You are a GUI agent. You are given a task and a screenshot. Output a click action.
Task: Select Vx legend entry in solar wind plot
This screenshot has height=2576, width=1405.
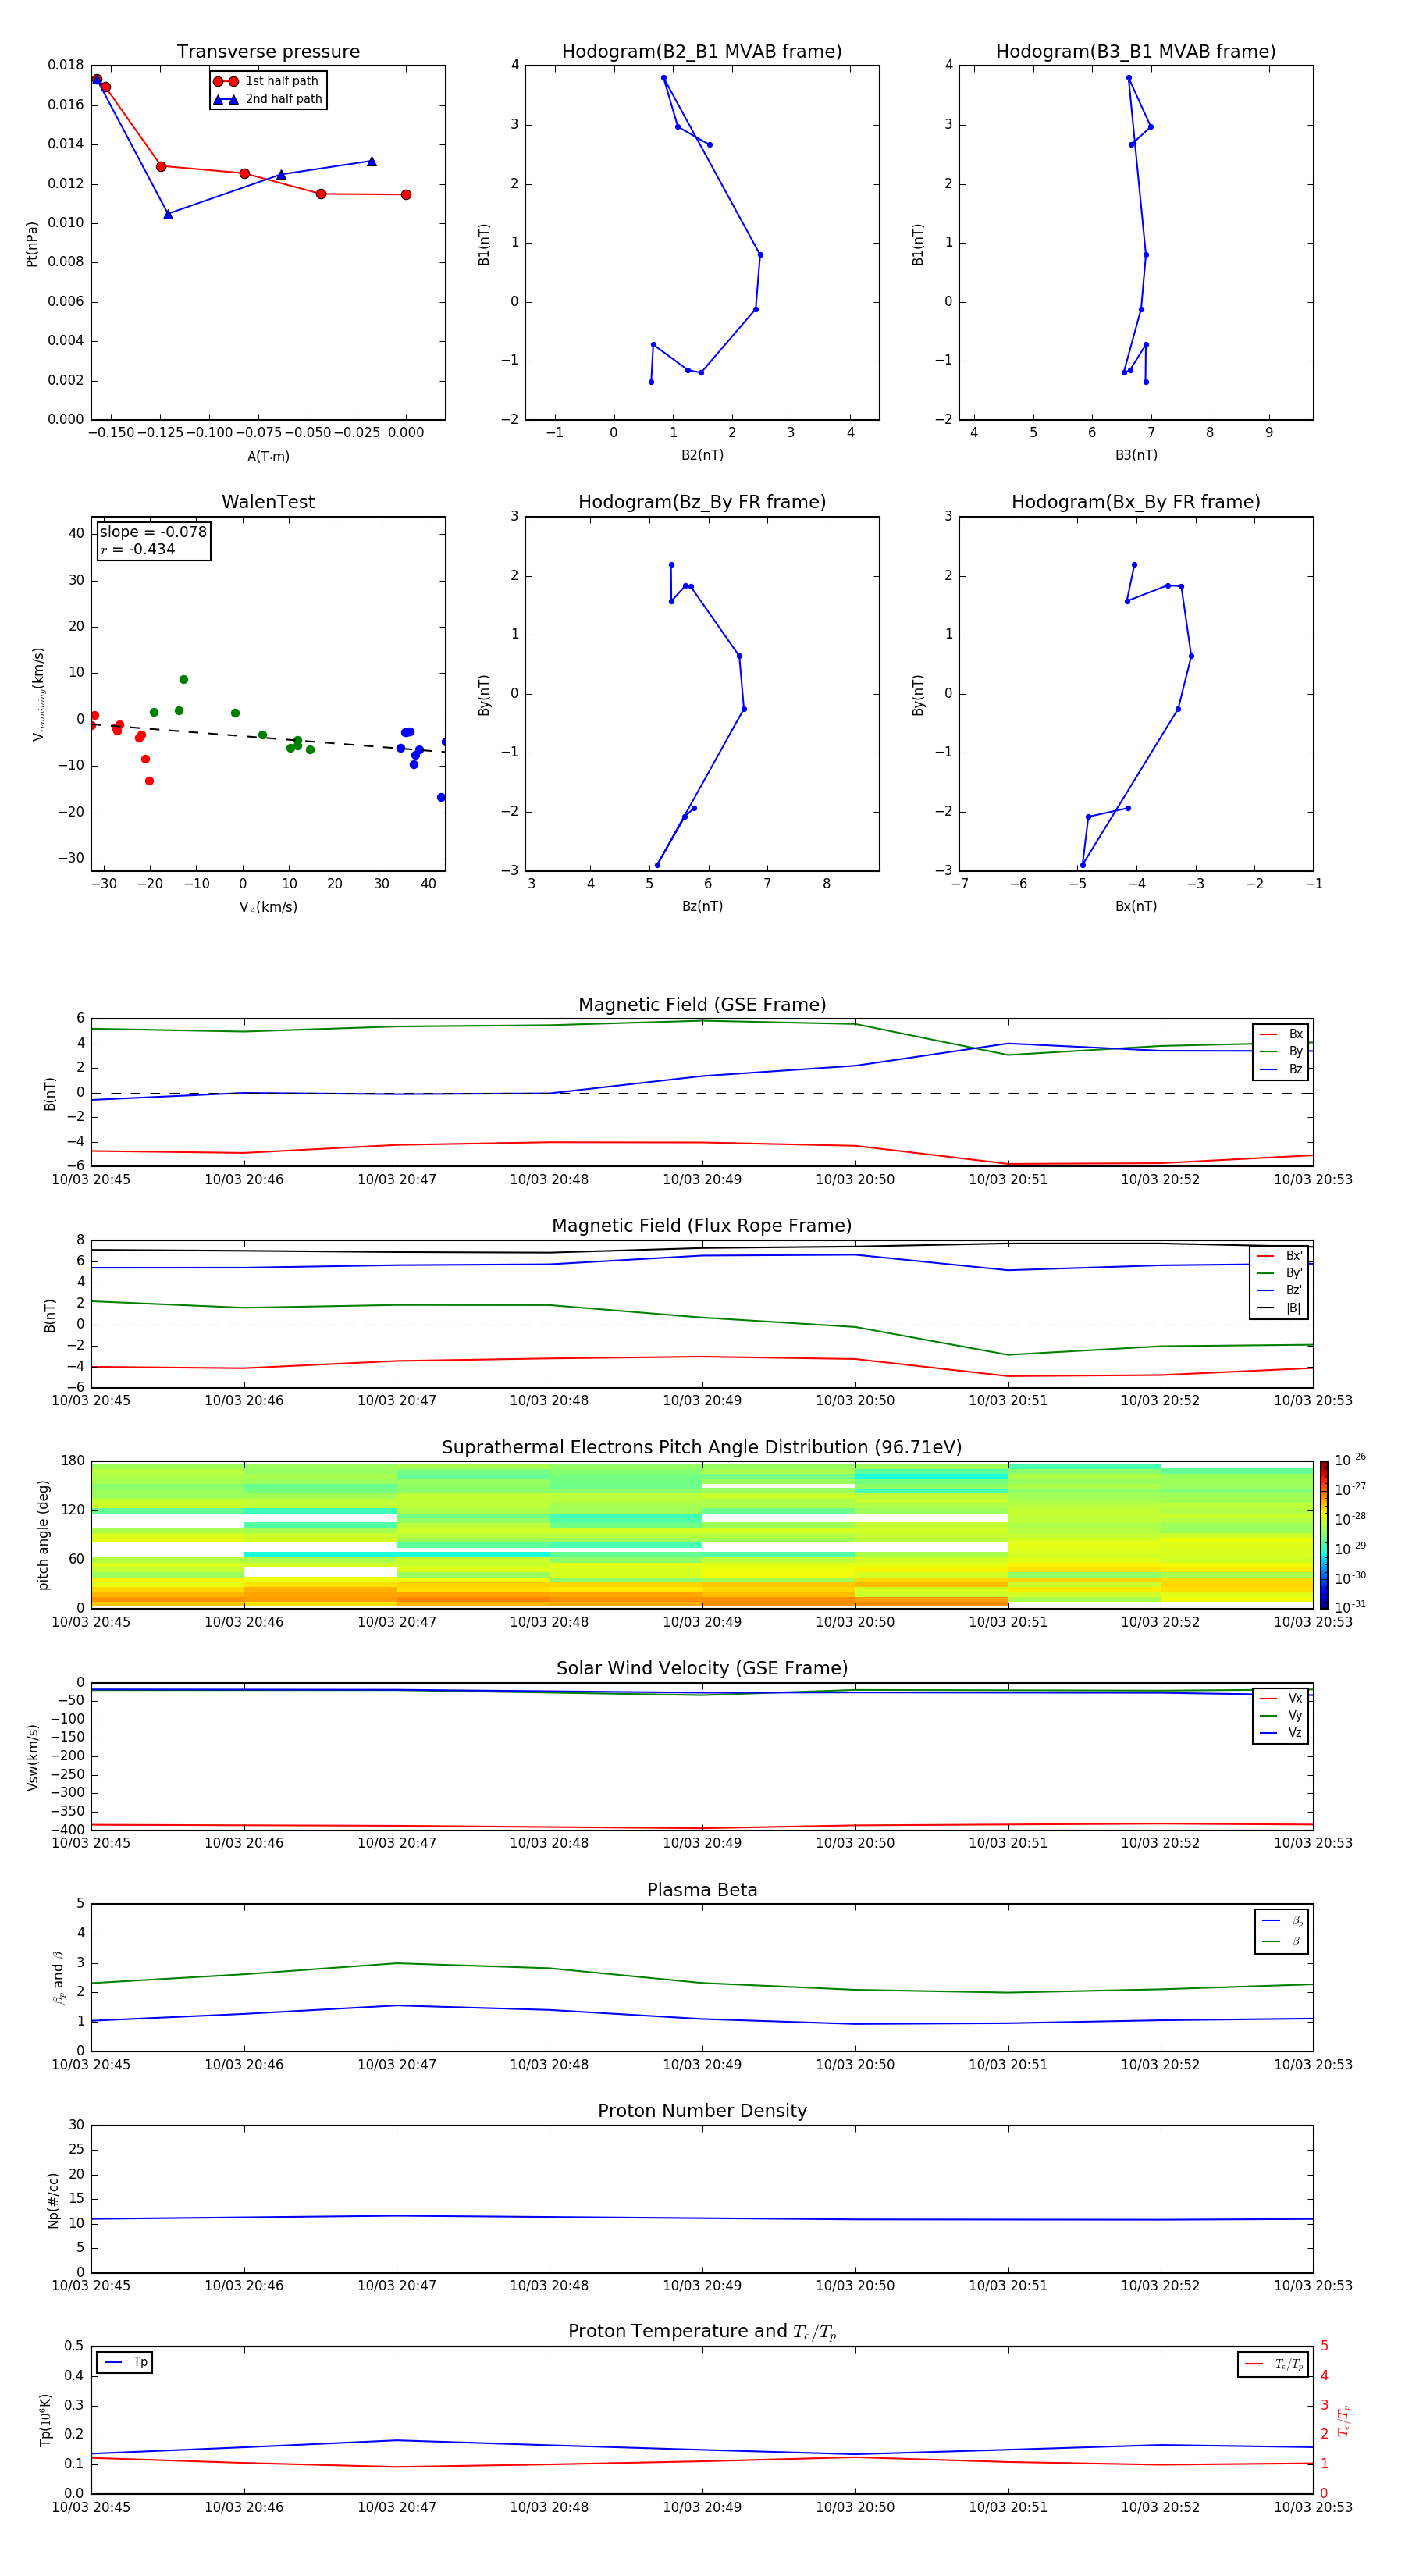[x=1281, y=1699]
